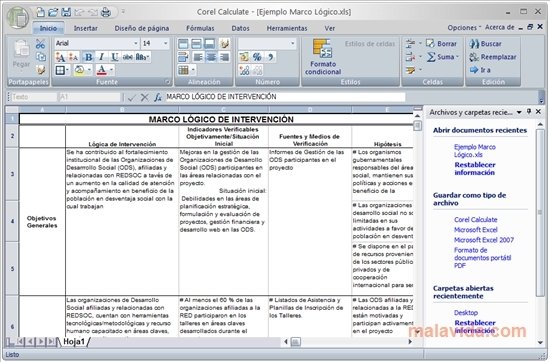
Task: Open the number format dropdown
Action: pyautogui.click(x=292, y=43)
